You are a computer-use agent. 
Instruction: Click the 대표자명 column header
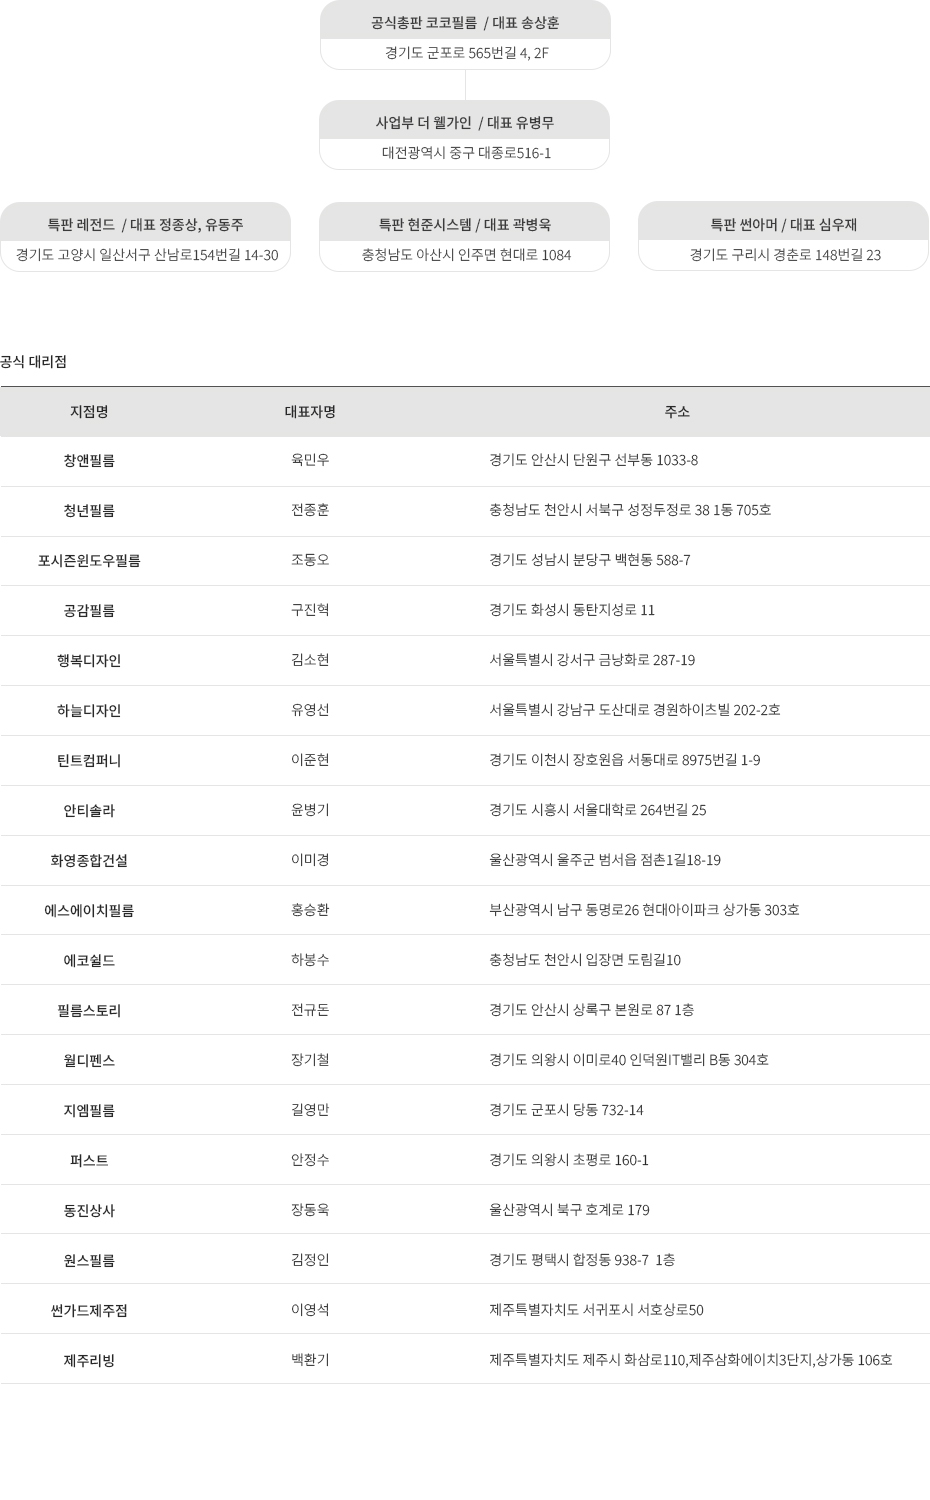[310, 412]
